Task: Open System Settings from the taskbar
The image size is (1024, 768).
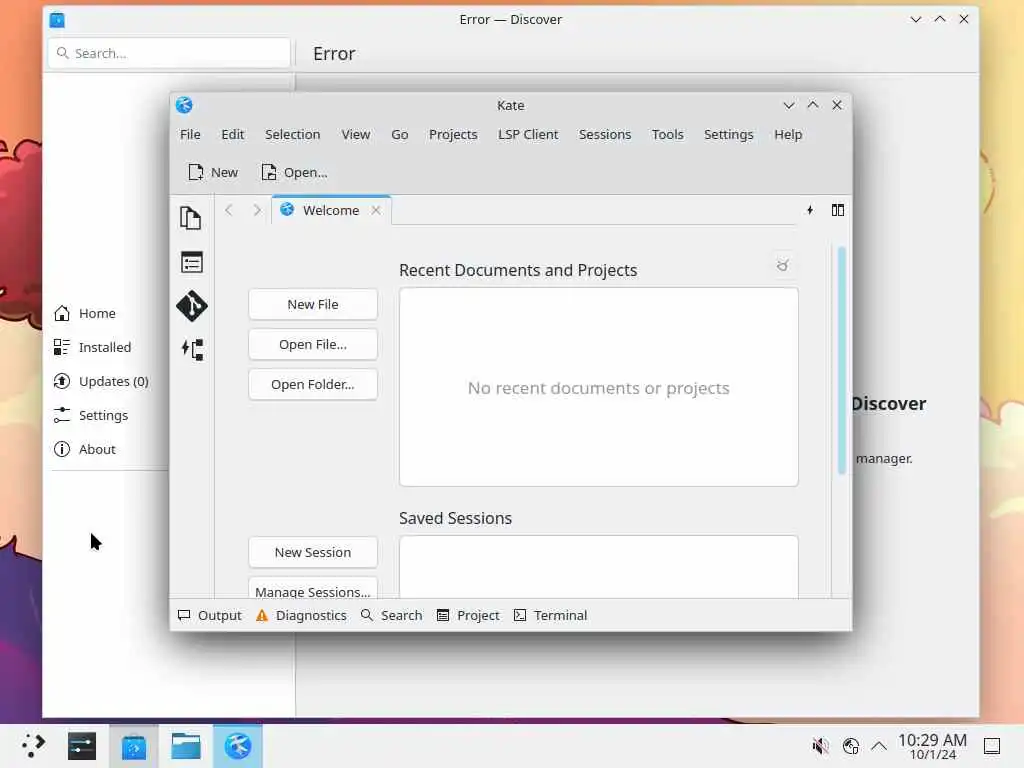Action: pyautogui.click(x=82, y=746)
